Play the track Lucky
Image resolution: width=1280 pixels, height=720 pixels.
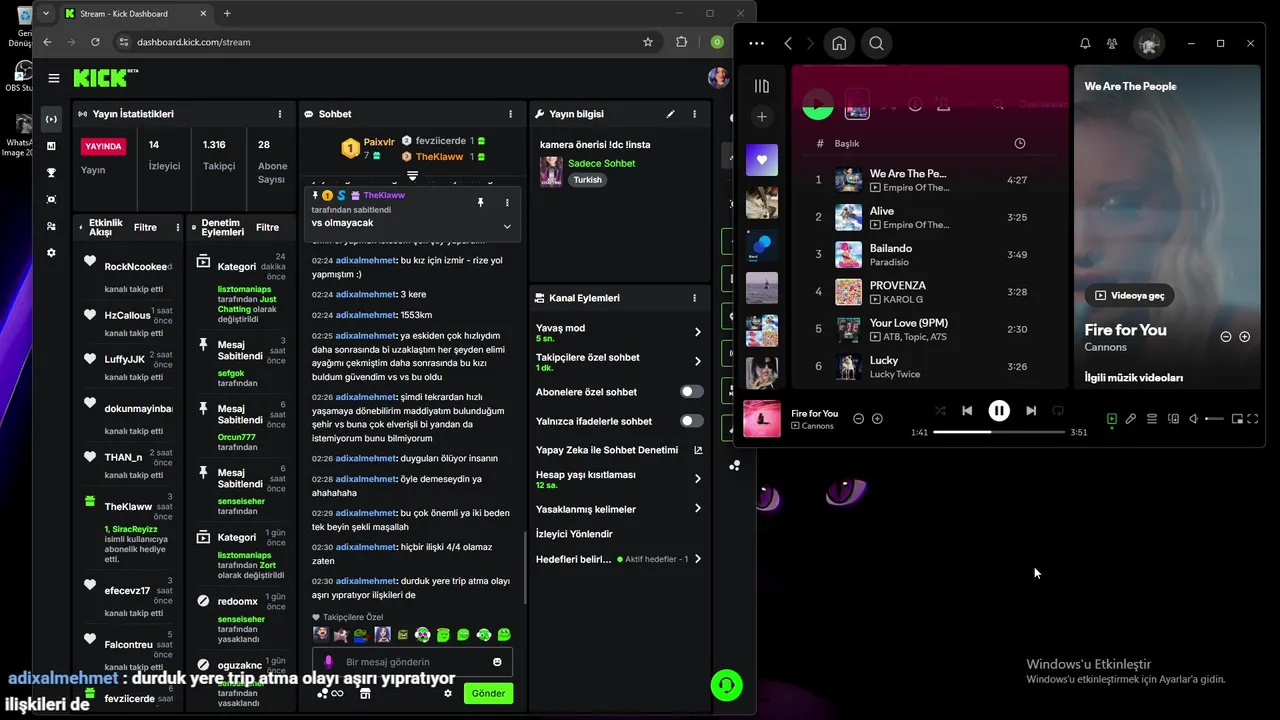click(x=884, y=360)
